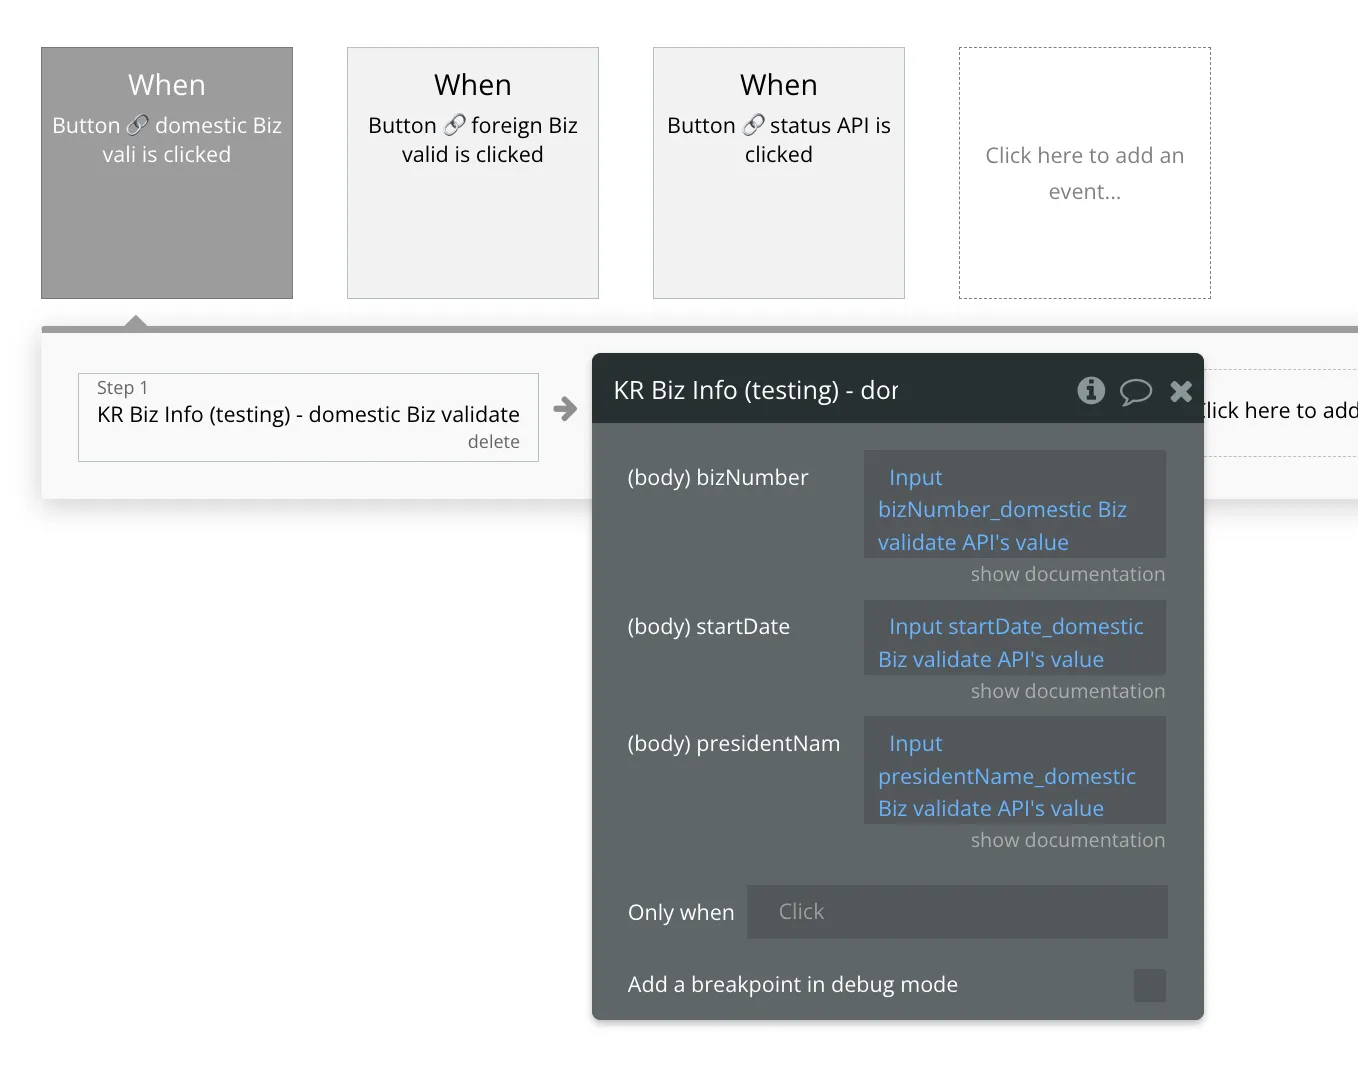Show documentation for bizNumber field
Screen dimensions: 1358x1072
[1067, 575]
